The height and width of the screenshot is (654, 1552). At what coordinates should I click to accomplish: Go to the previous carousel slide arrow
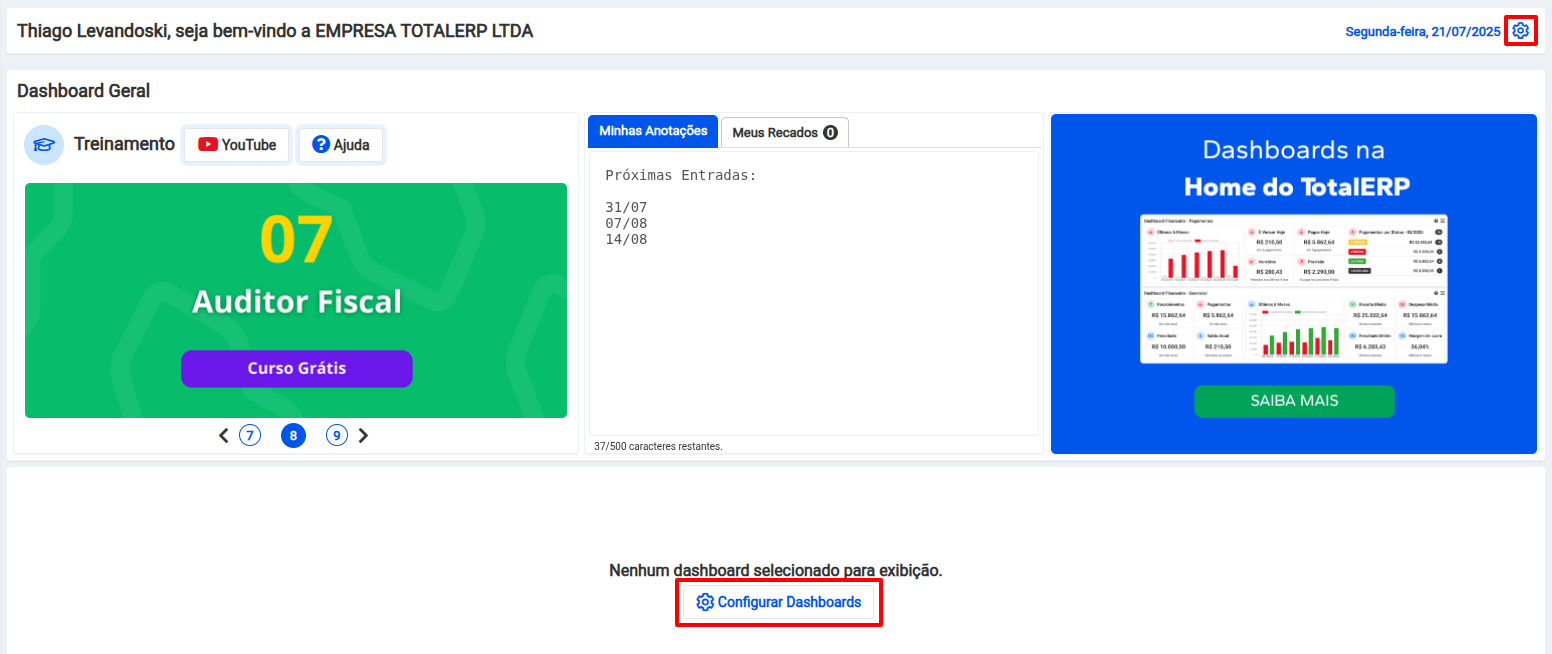pos(224,435)
